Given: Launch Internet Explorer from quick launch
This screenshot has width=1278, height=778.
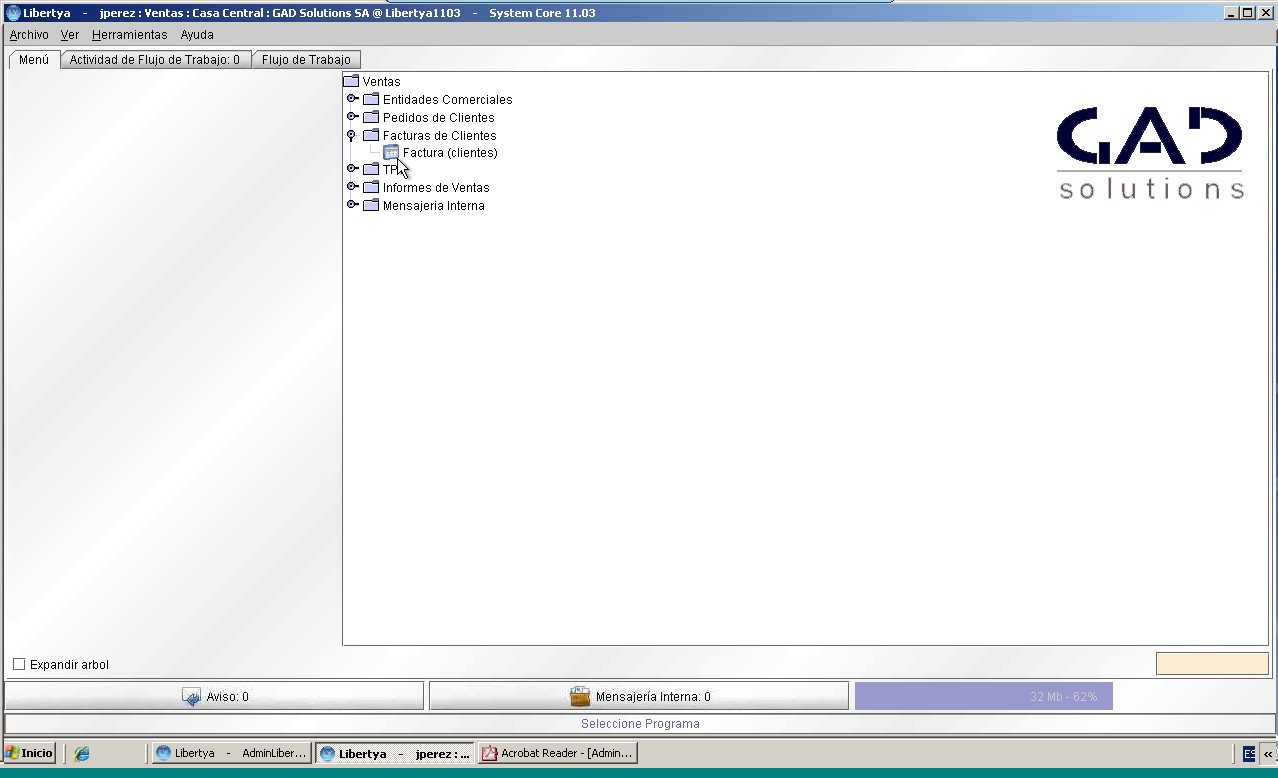Looking at the screenshot, I should click(82, 754).
